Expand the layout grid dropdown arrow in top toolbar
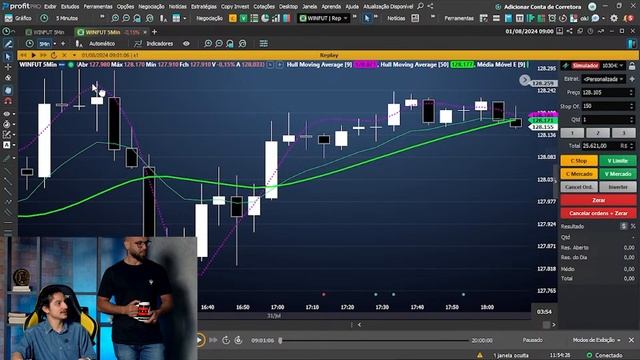This screenshot has height=360, width=640. pos(185,18)
